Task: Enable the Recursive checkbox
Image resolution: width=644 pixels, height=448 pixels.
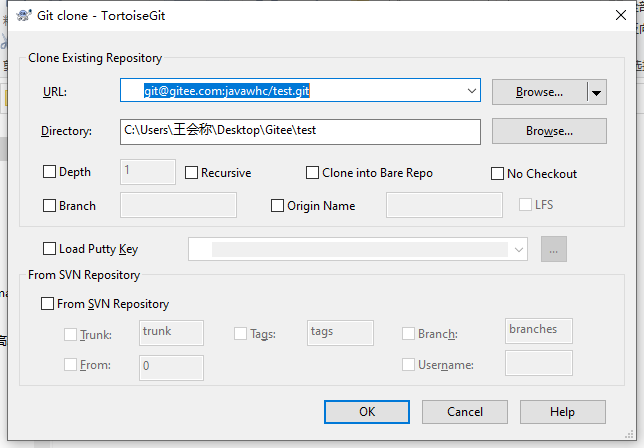Action: 191,172
